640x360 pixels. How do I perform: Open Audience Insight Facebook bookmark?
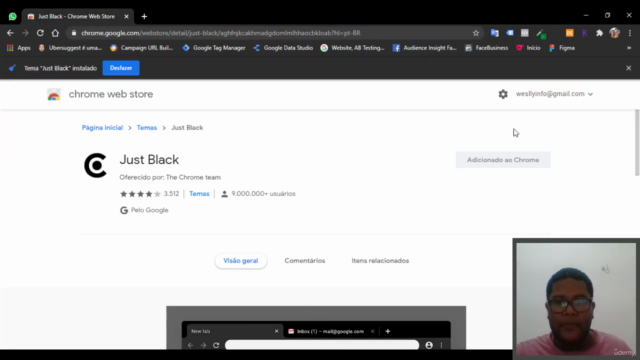424,48
